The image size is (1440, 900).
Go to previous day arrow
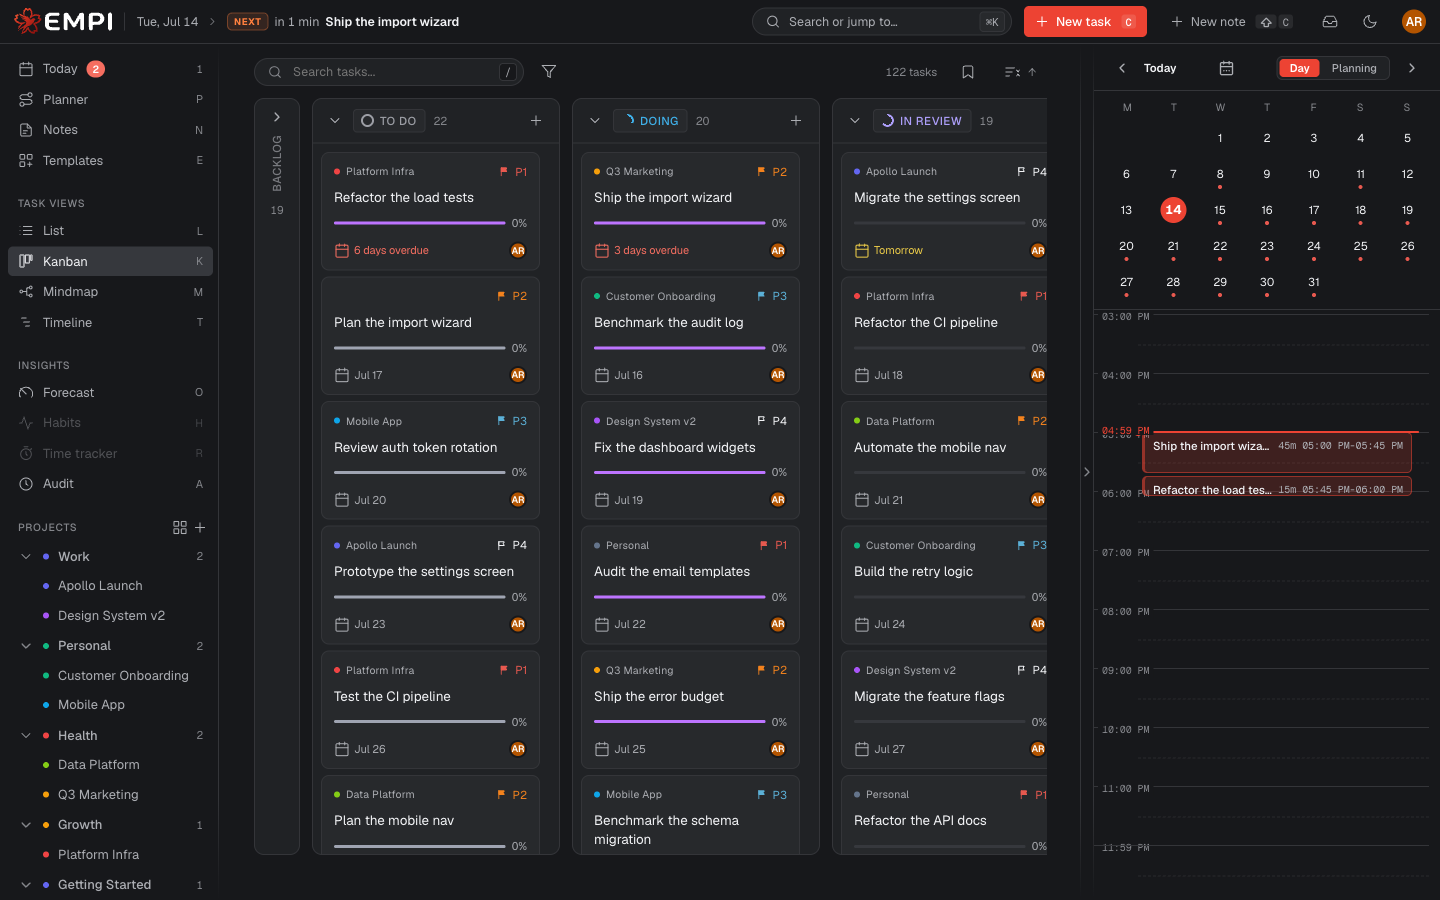1122,68
